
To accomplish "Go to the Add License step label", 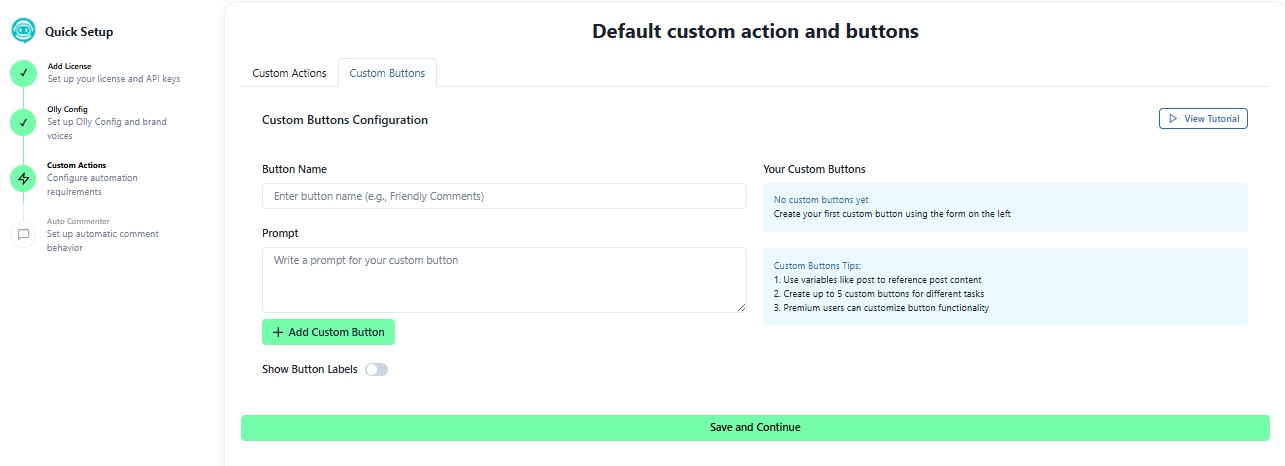I will pyautogui.click(x=69, y=66).
